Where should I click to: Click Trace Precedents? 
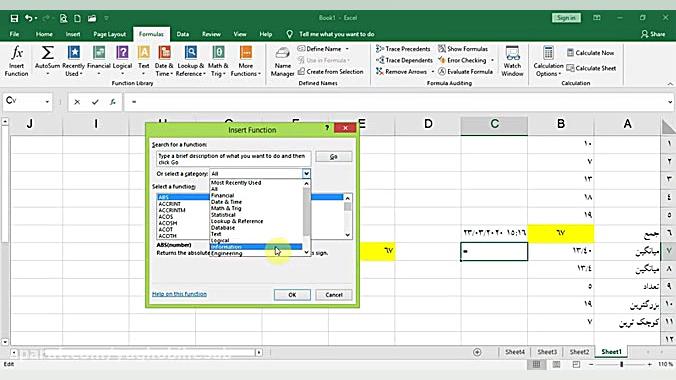(x=403, y=49)
